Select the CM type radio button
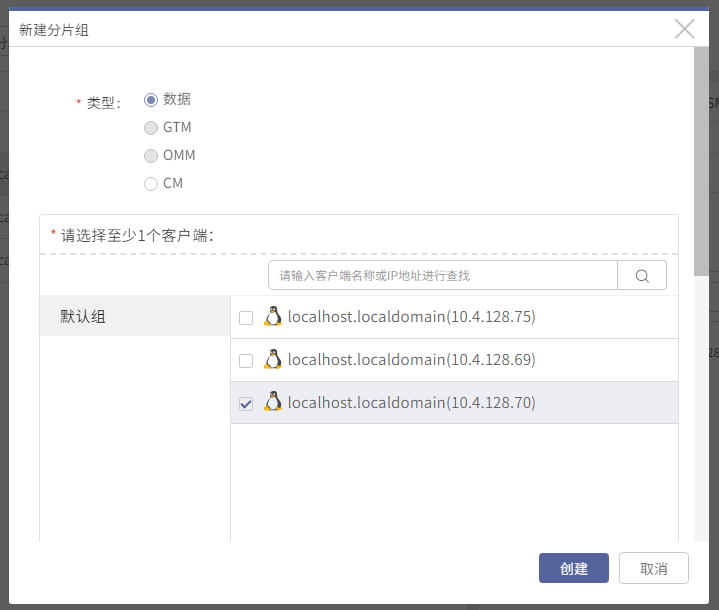The width and height of the screenshot is (719, 610). pos(151,184)
